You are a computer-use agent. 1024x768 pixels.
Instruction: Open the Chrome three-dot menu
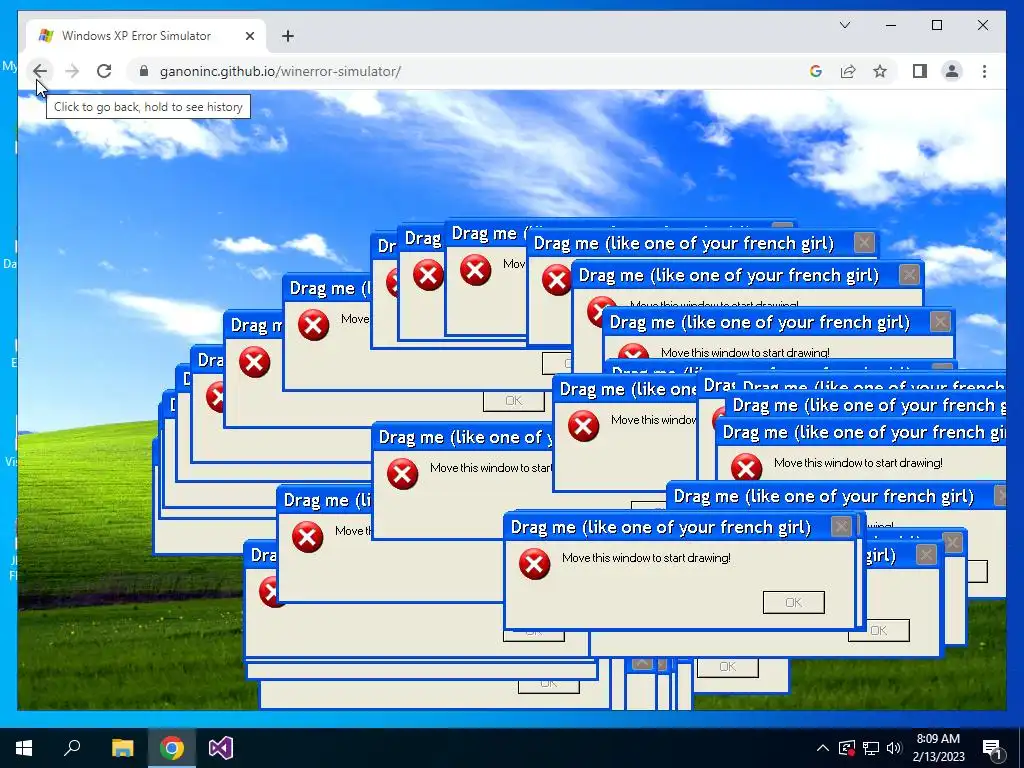click(984, 71)
